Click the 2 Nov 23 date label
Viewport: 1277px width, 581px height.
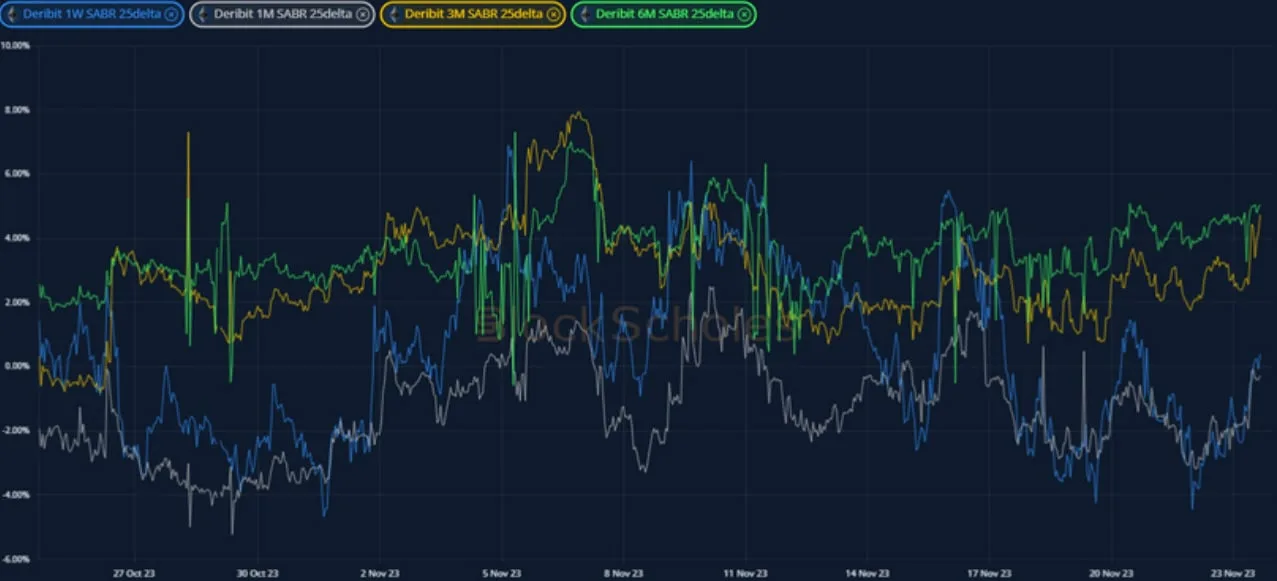pos(378,573)
